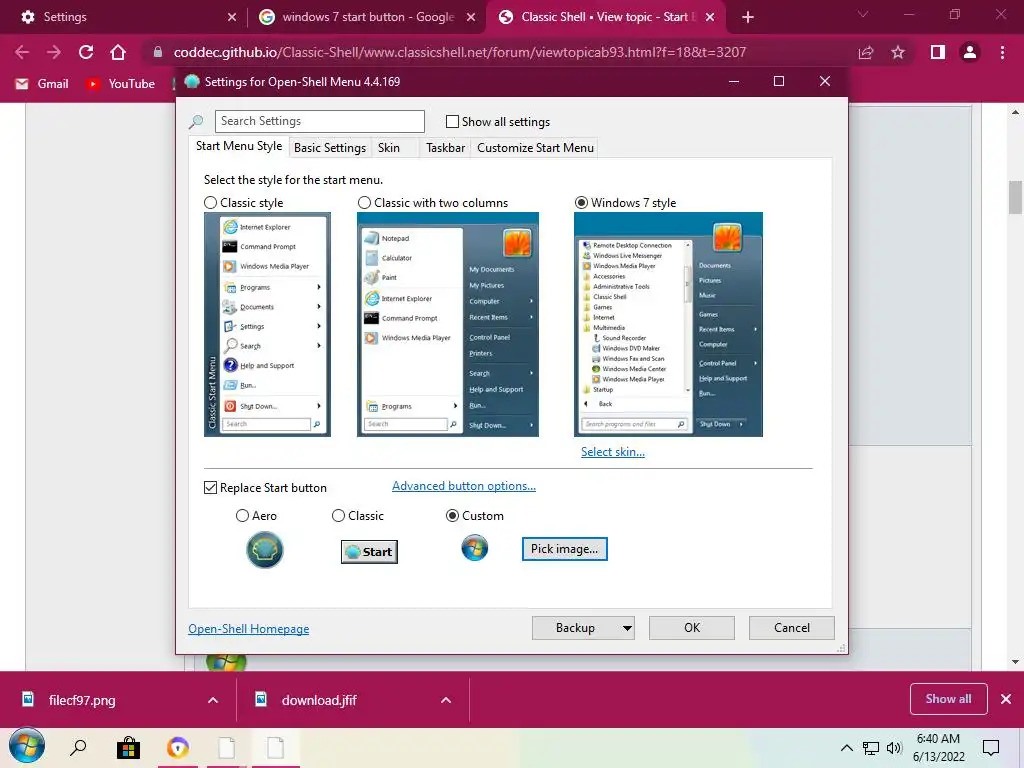
Task: Open Advanced button options... link
Action: click(464, 486)
